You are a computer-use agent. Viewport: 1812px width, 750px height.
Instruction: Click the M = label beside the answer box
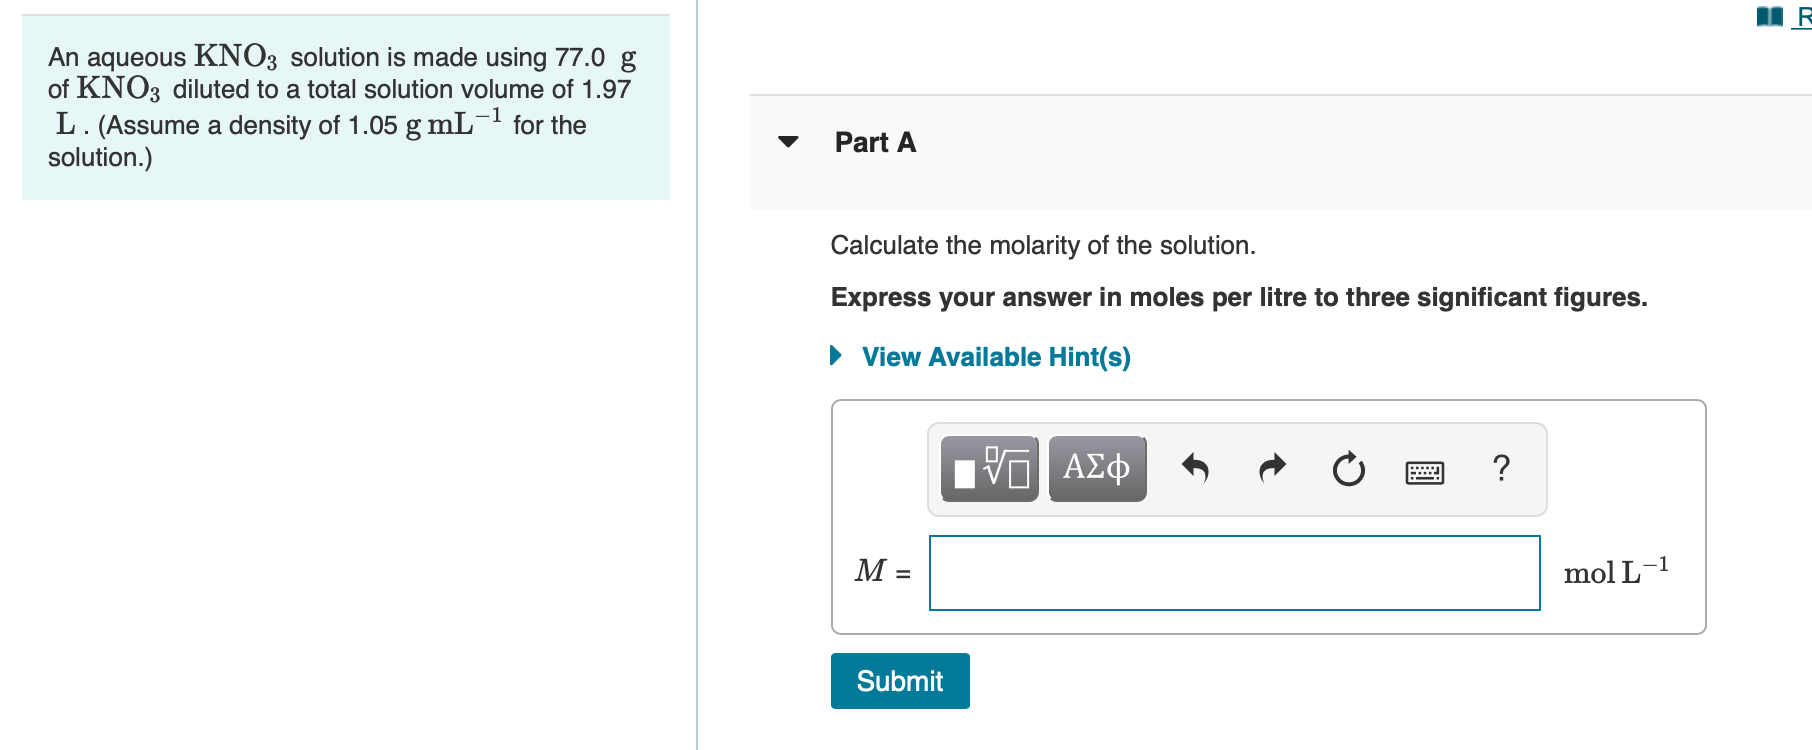pyautogui.click(x=879, y=572)
